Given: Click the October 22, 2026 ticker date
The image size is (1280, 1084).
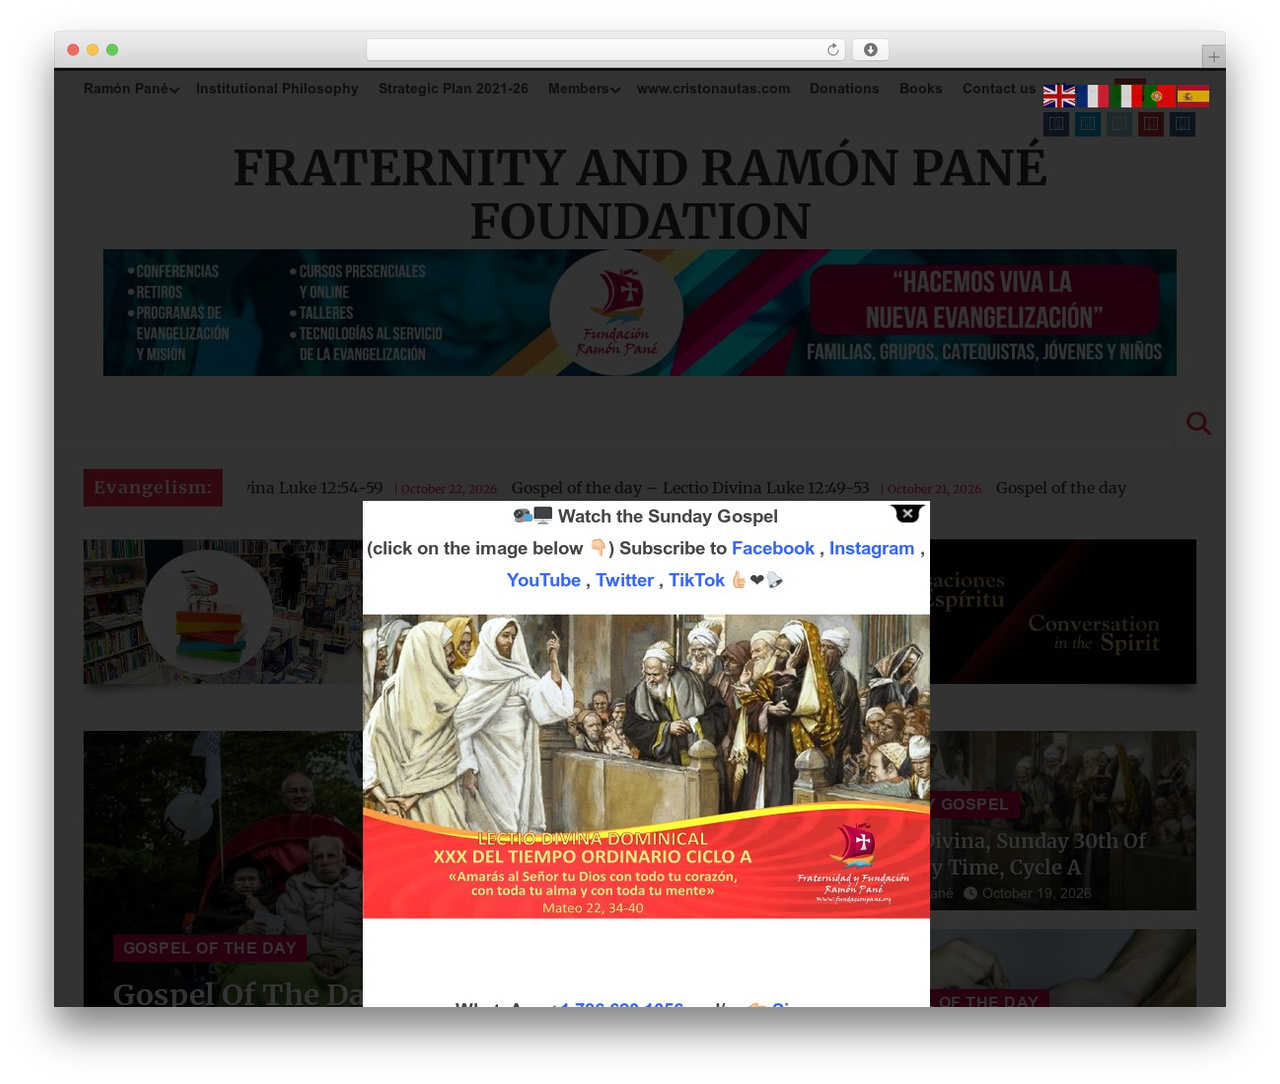Looking at the screenshot, I should [x=449, y=489].
